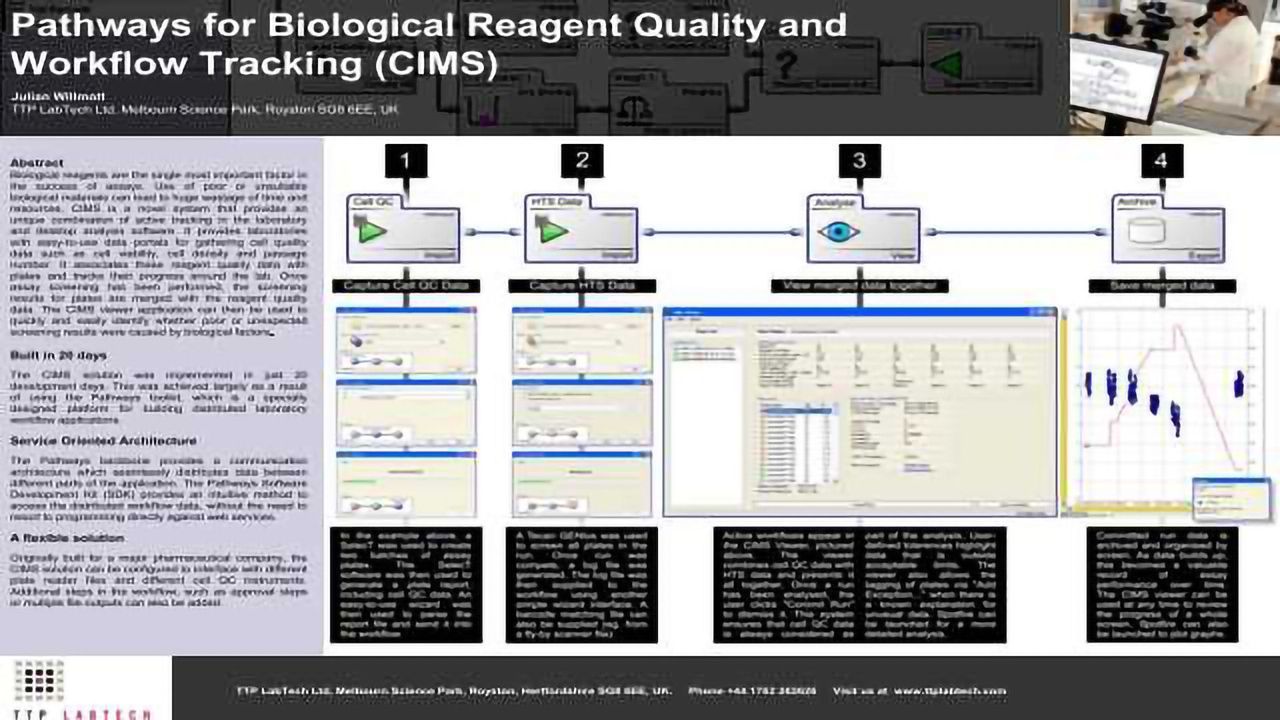1280x720 pixels.
Task: Open the bottom HTS Data wizard screenshot
Action: point(582,484)
